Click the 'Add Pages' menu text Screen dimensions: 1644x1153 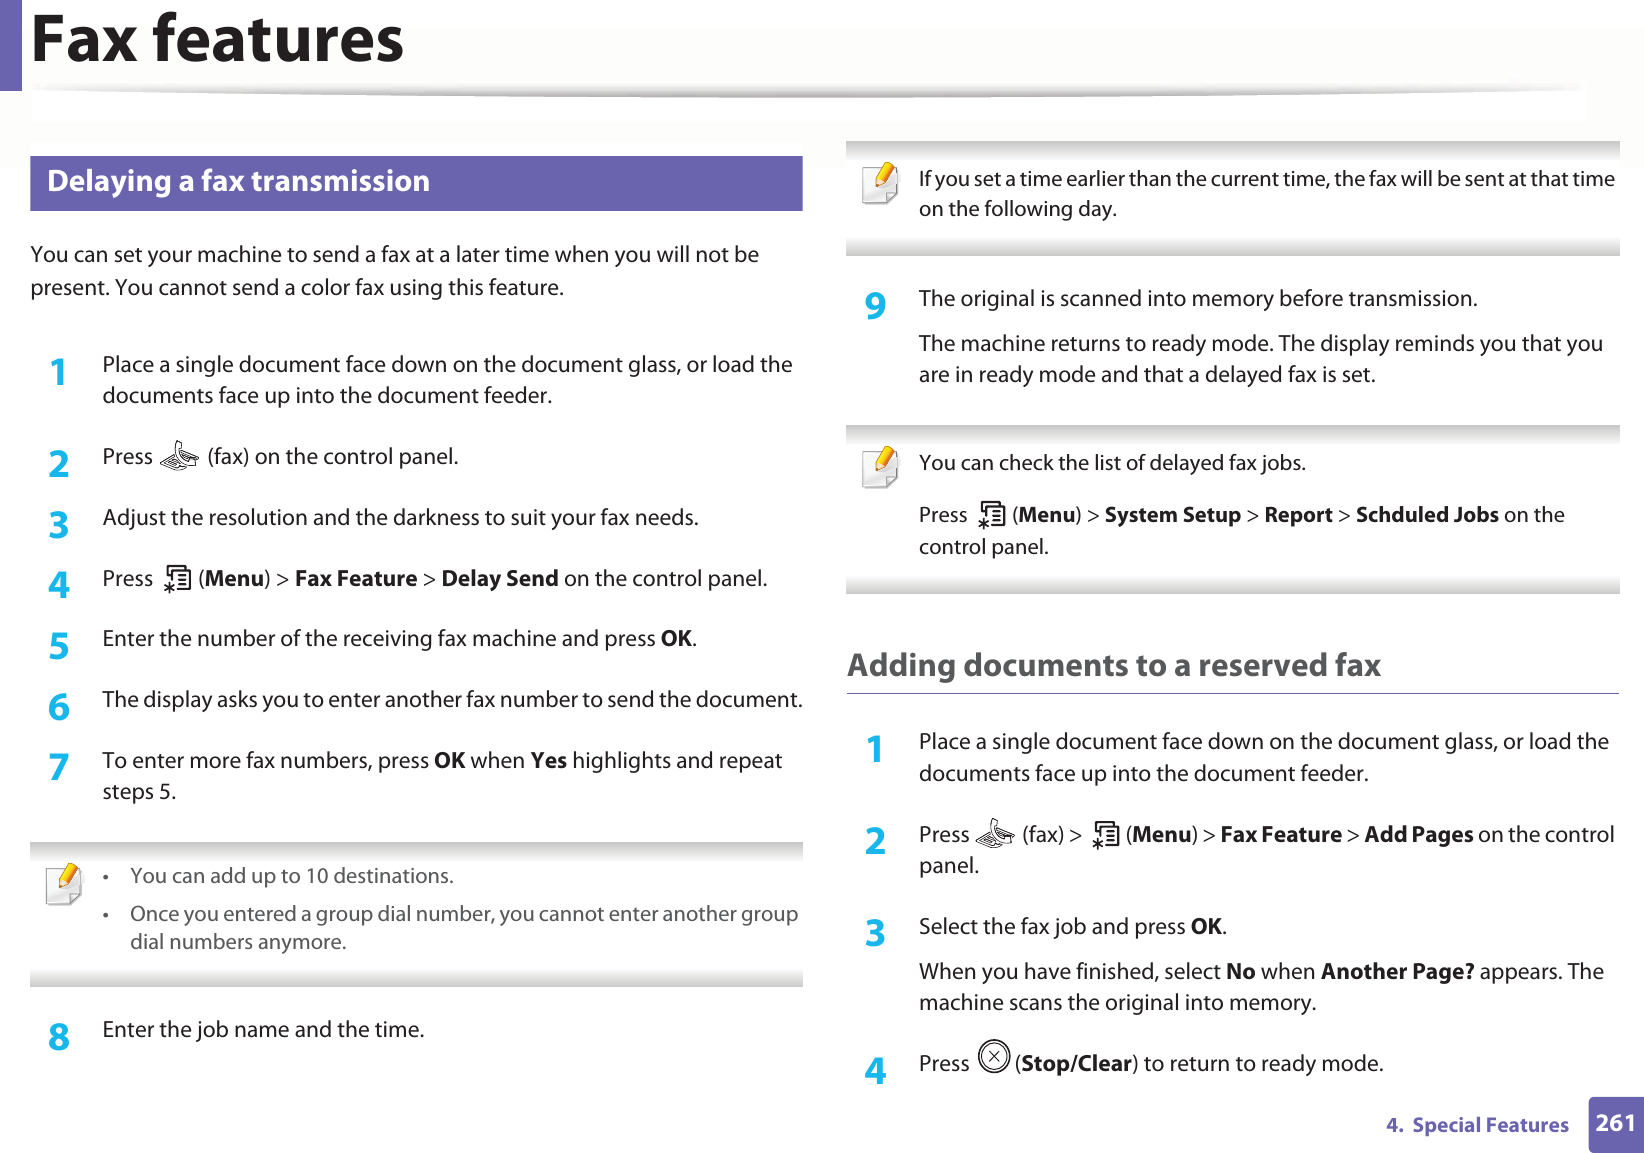[x=1418, y=834]
